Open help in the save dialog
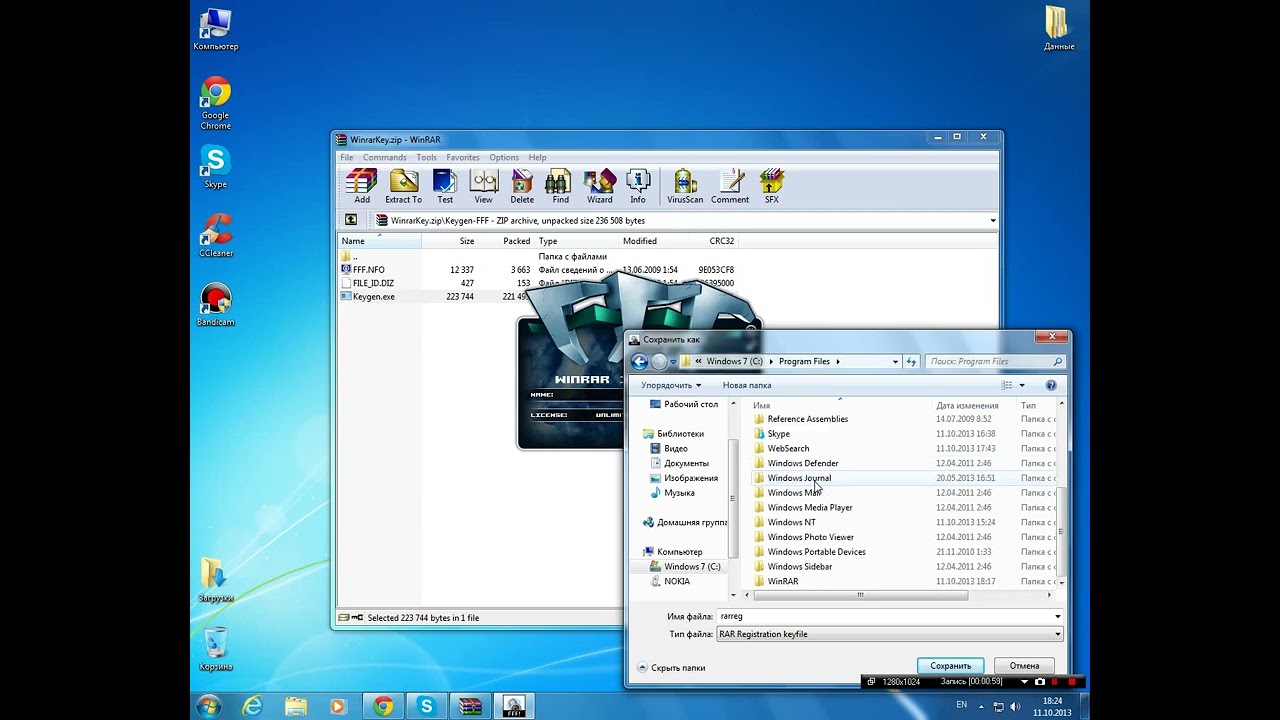1280x720 pixels. point(1051,385)
